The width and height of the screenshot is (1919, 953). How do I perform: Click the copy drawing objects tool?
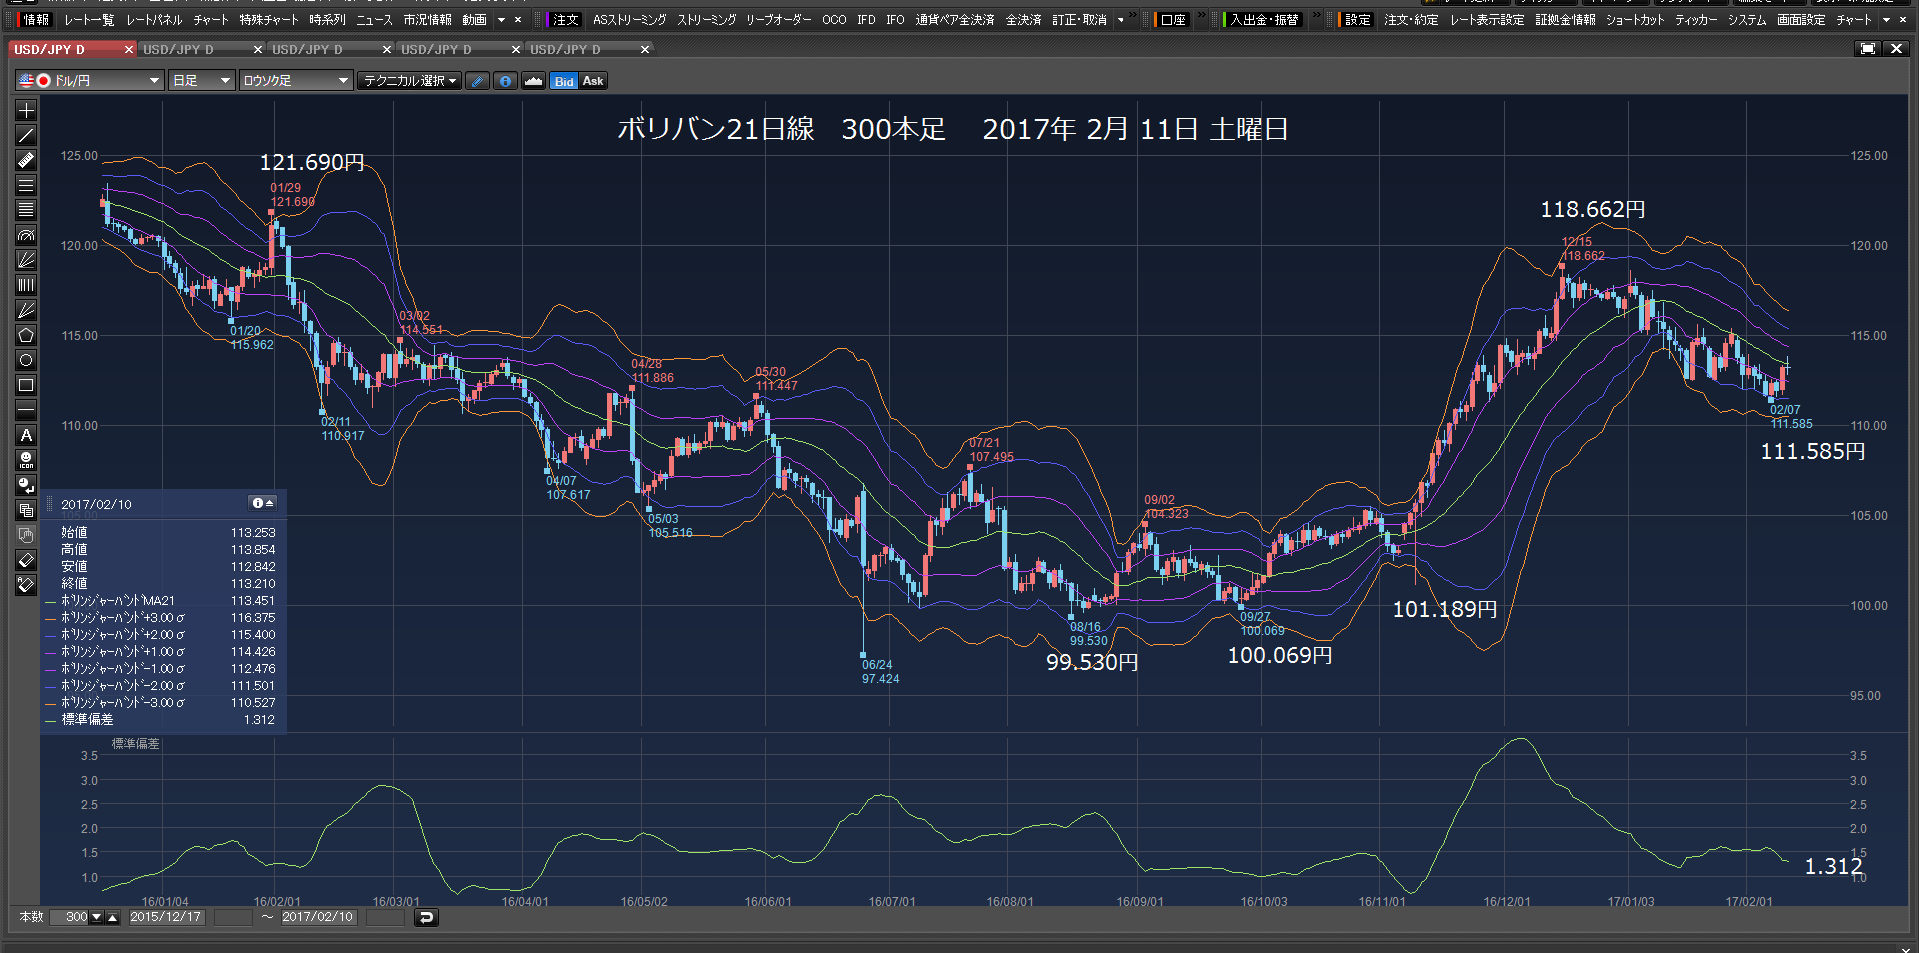[26, 510]
